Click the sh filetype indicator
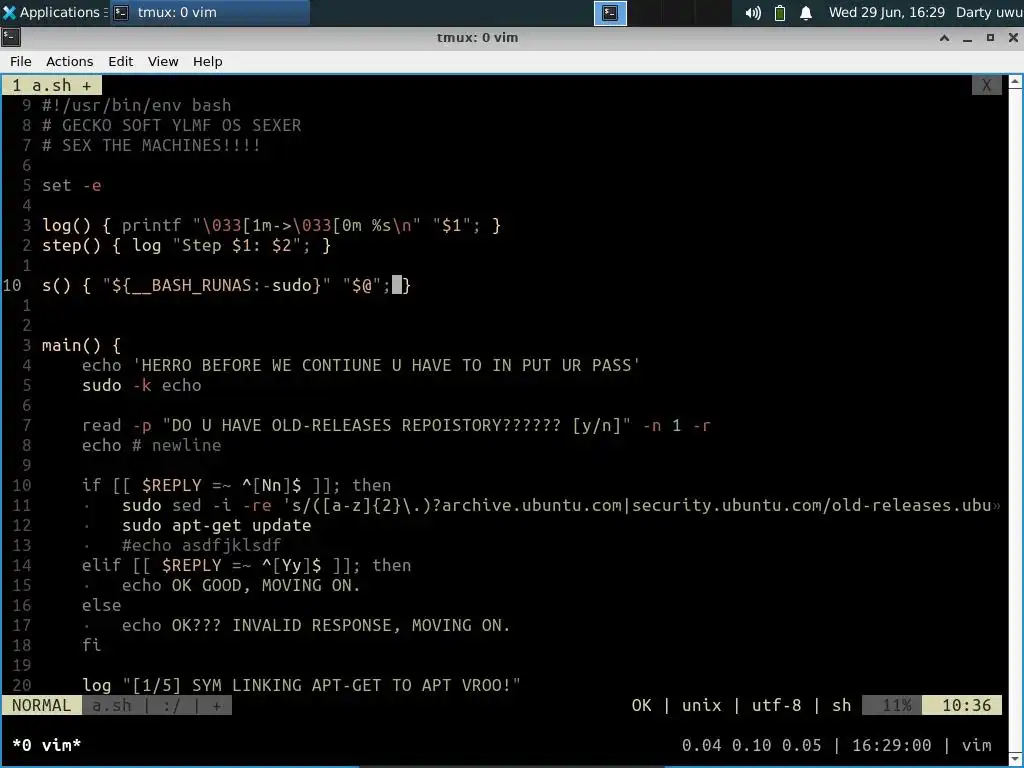 click(x=842, y=705)
